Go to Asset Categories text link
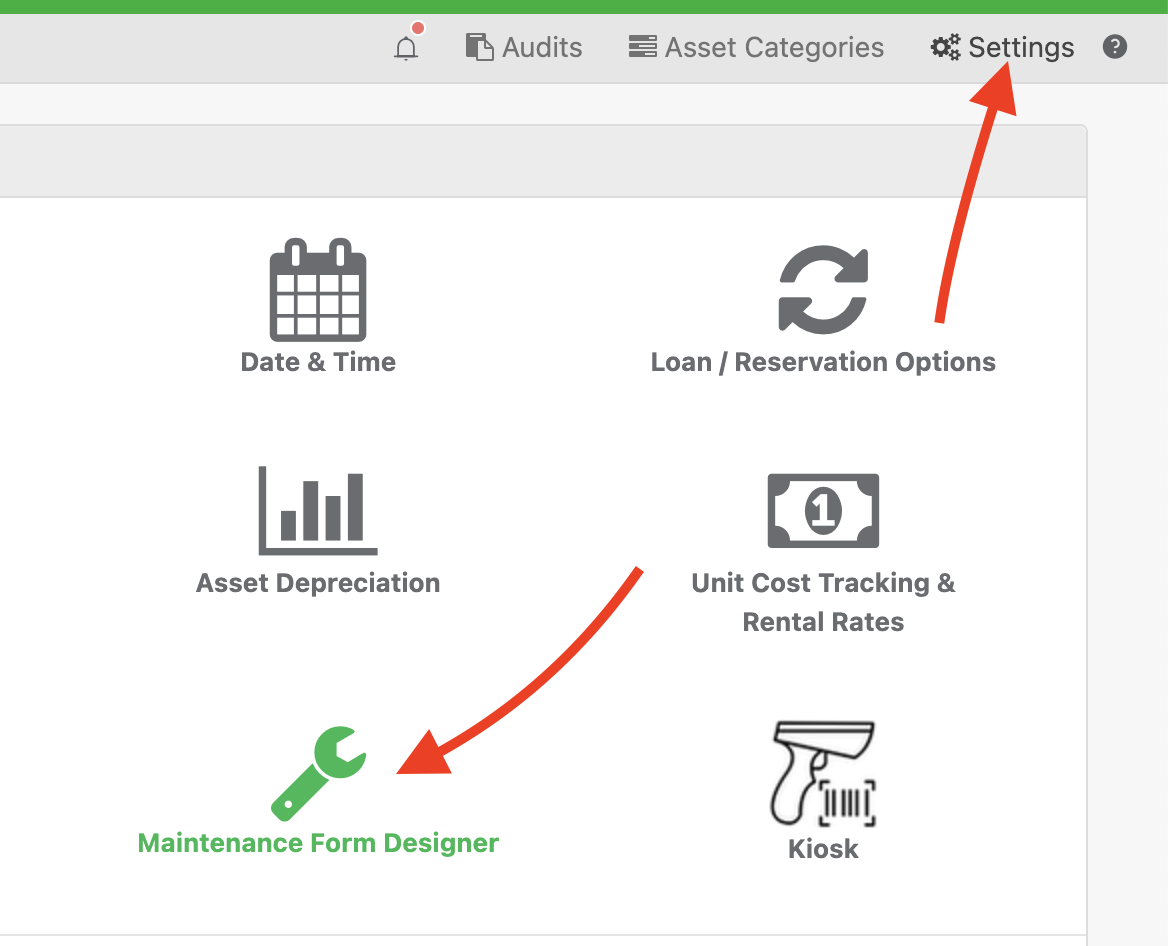The width and height of the screenshot is (1168, 946). pos(774,47)
